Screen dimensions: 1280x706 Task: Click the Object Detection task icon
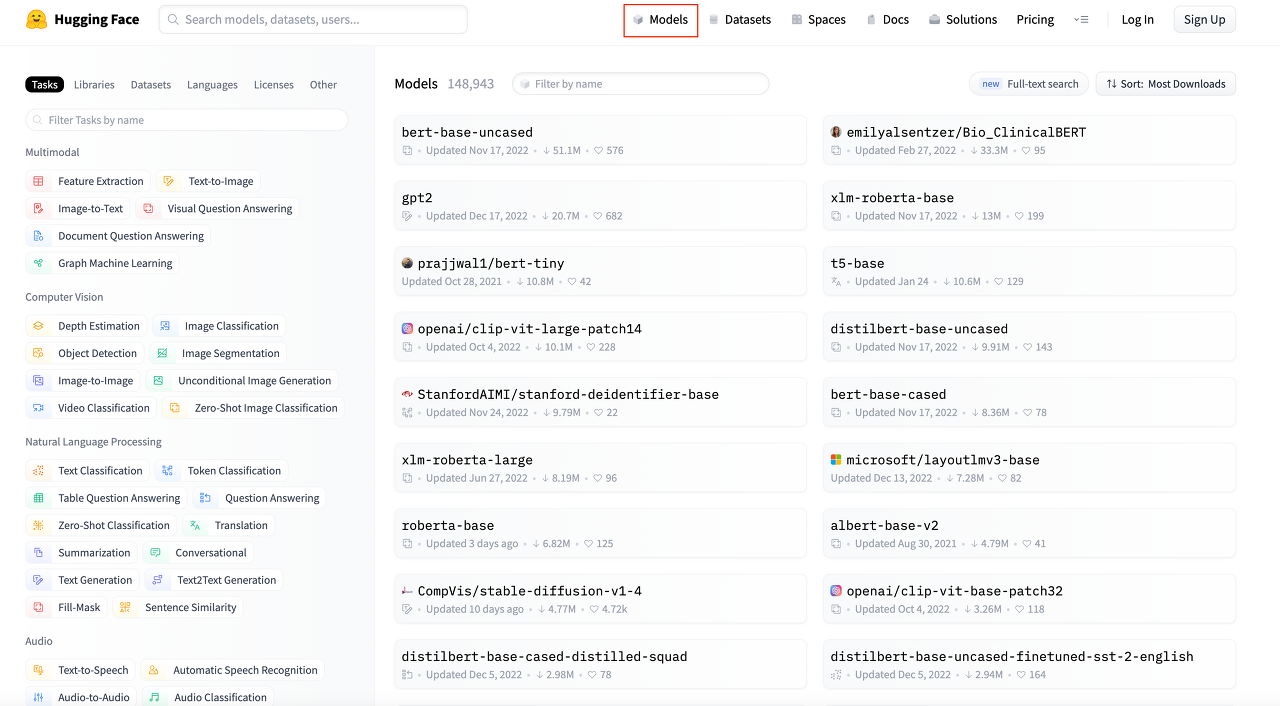click(38, 353)
